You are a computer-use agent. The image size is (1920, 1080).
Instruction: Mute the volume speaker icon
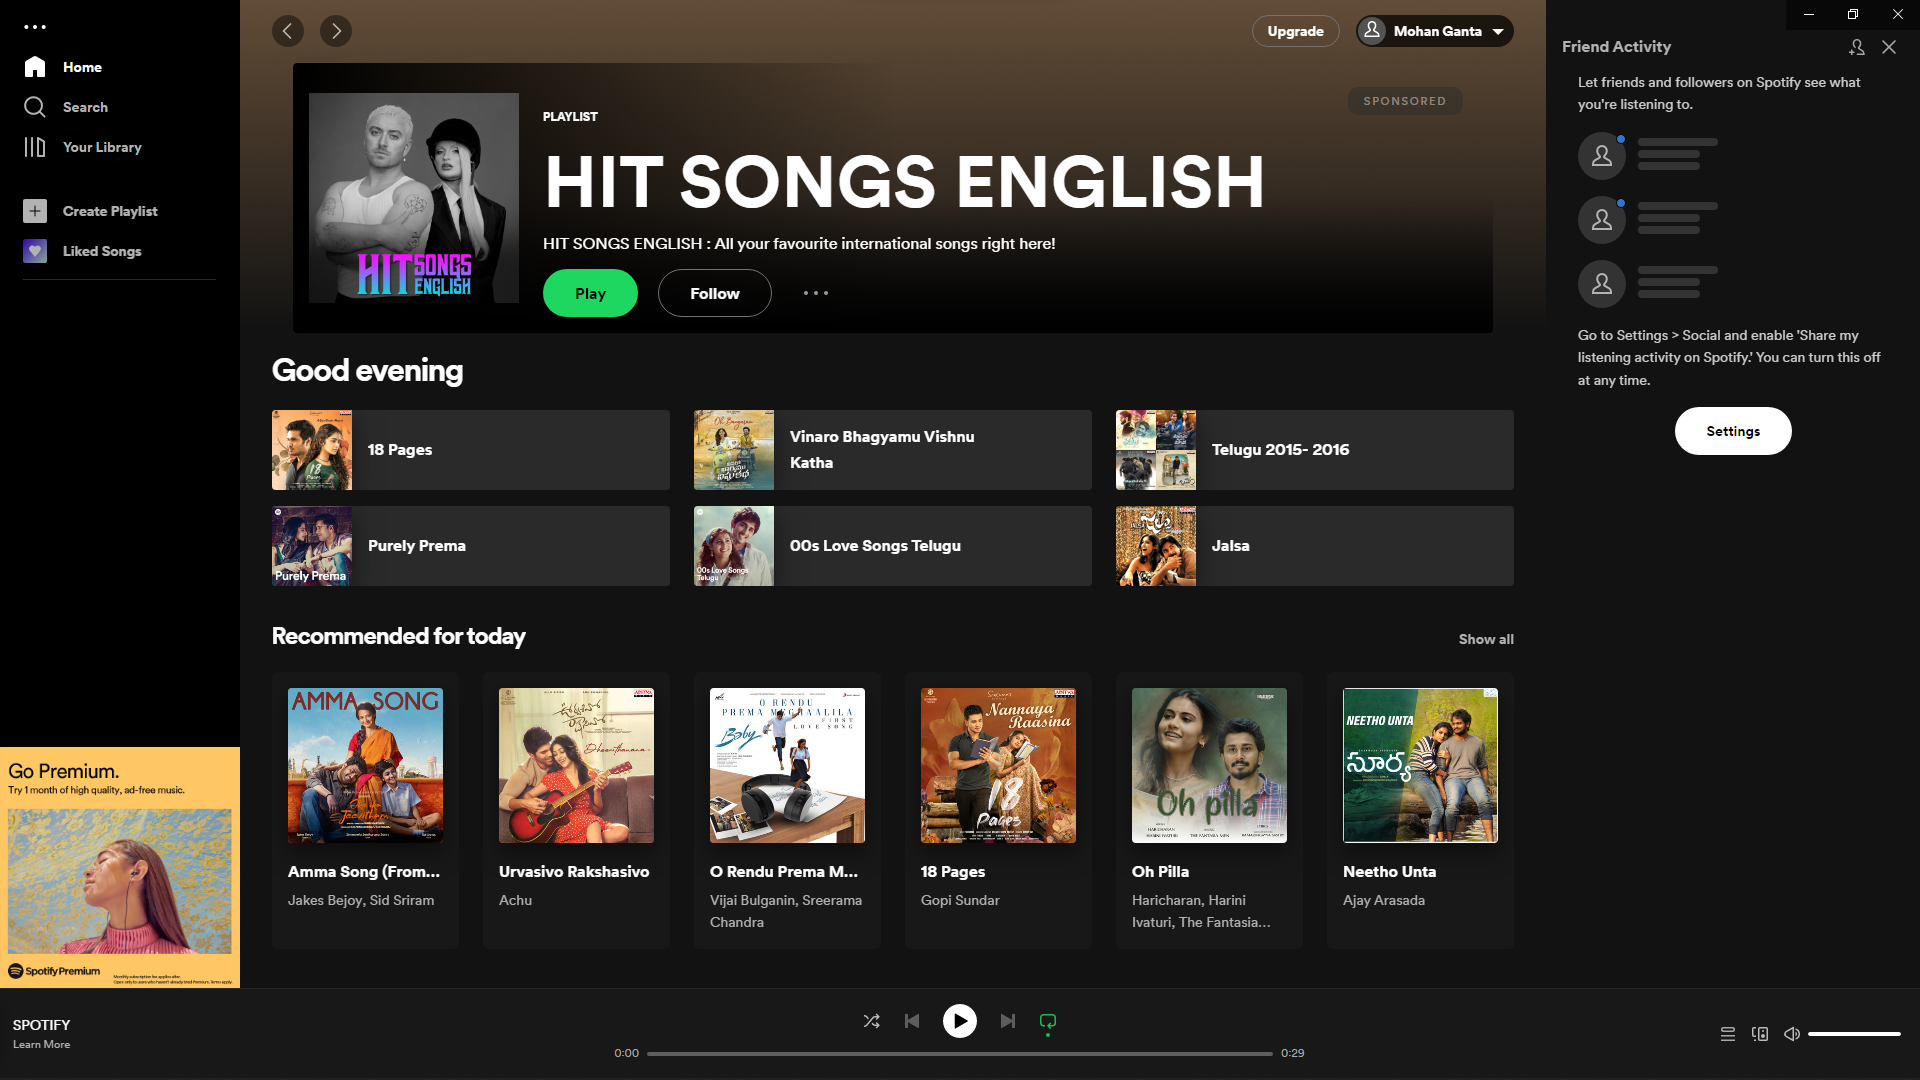coord(1792,1034)
